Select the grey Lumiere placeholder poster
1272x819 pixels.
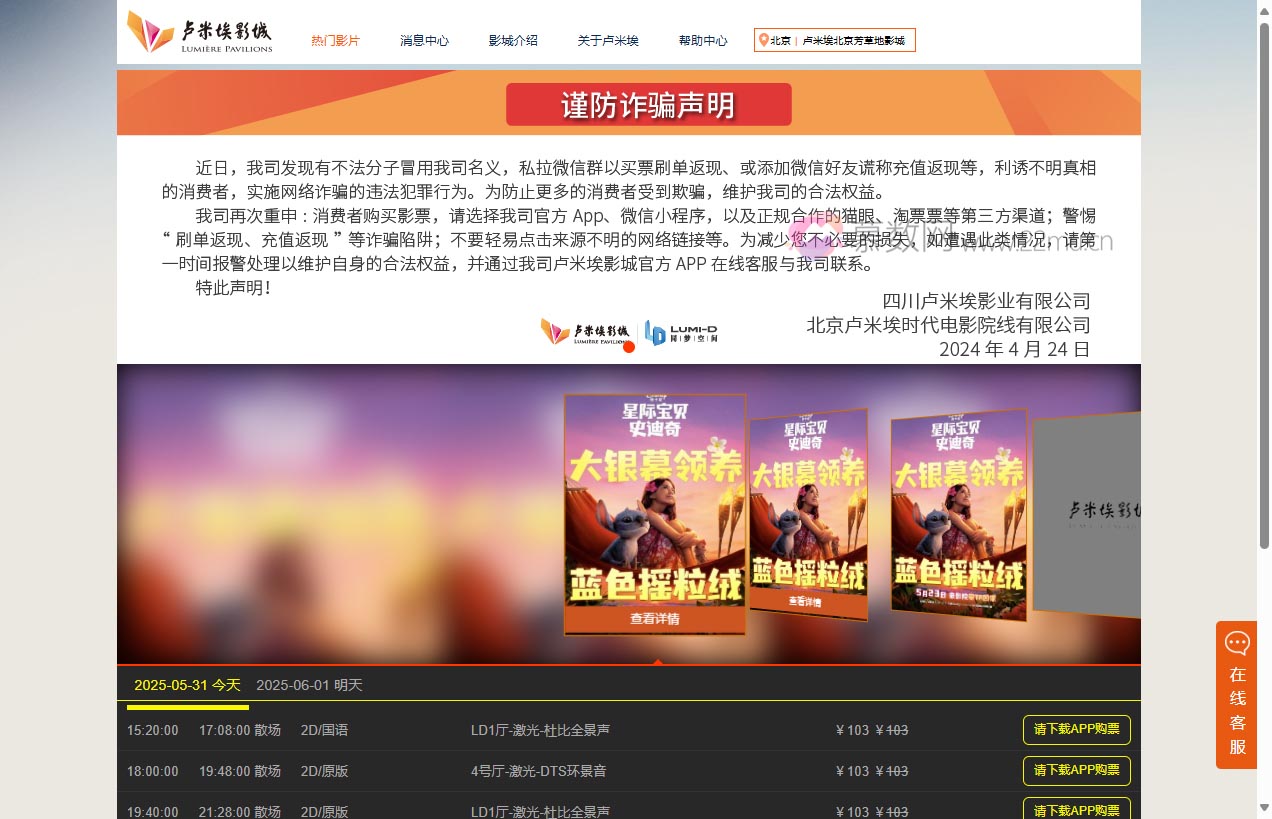pyautogui.click(x=1087, y=515)
